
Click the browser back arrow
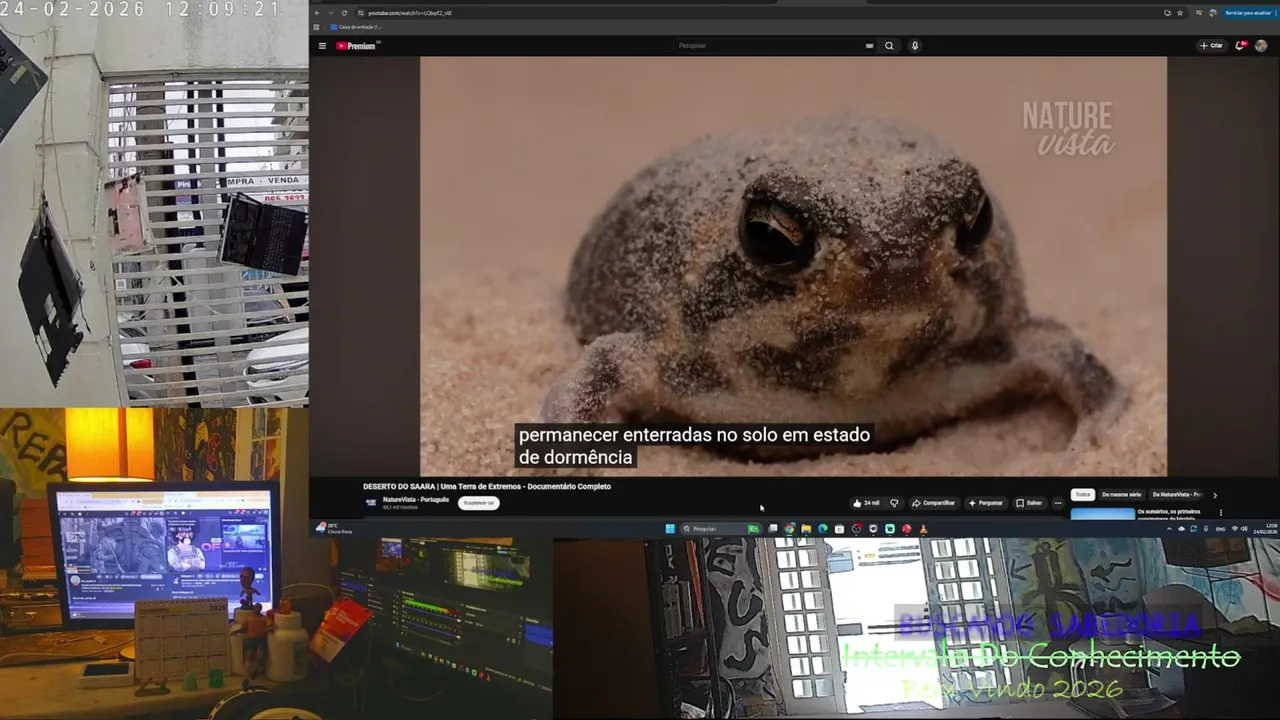click(x=317, y=13)
